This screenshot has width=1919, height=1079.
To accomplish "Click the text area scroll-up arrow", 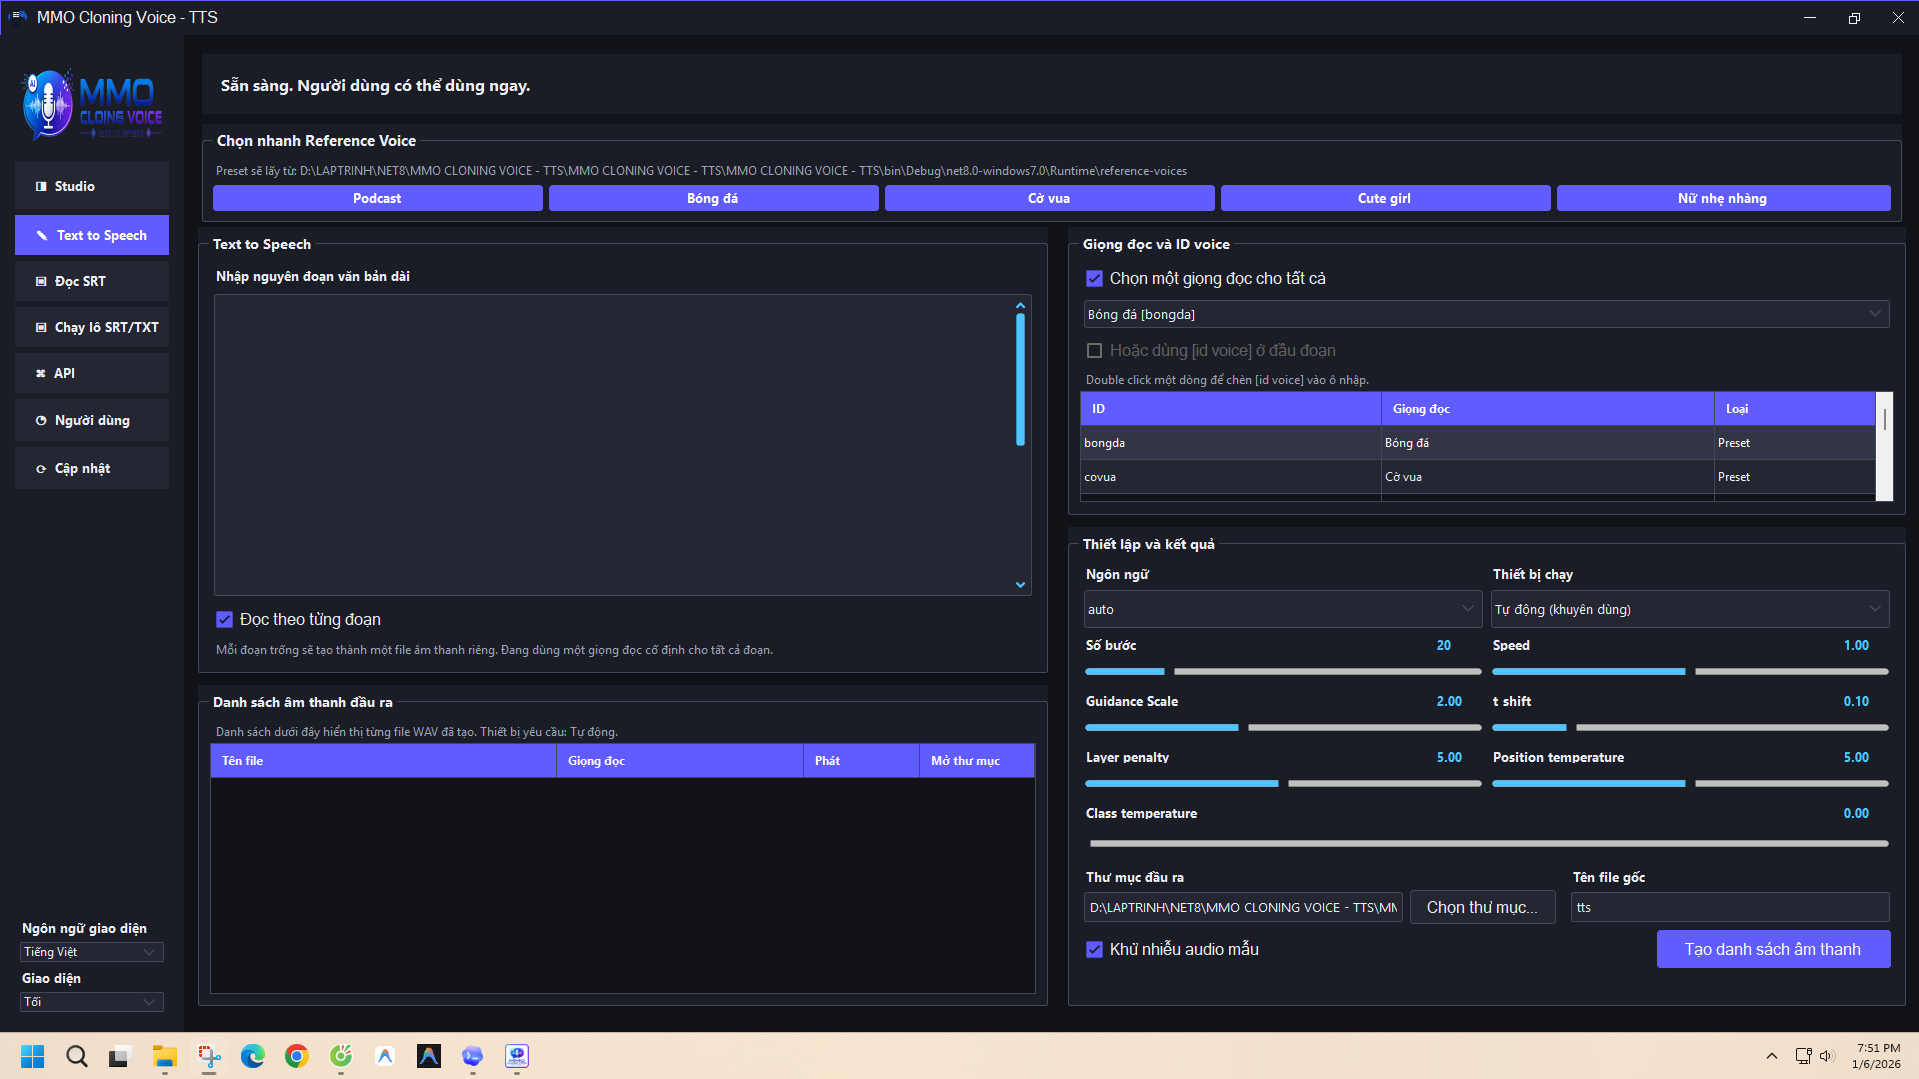I will click(1020, 305).
